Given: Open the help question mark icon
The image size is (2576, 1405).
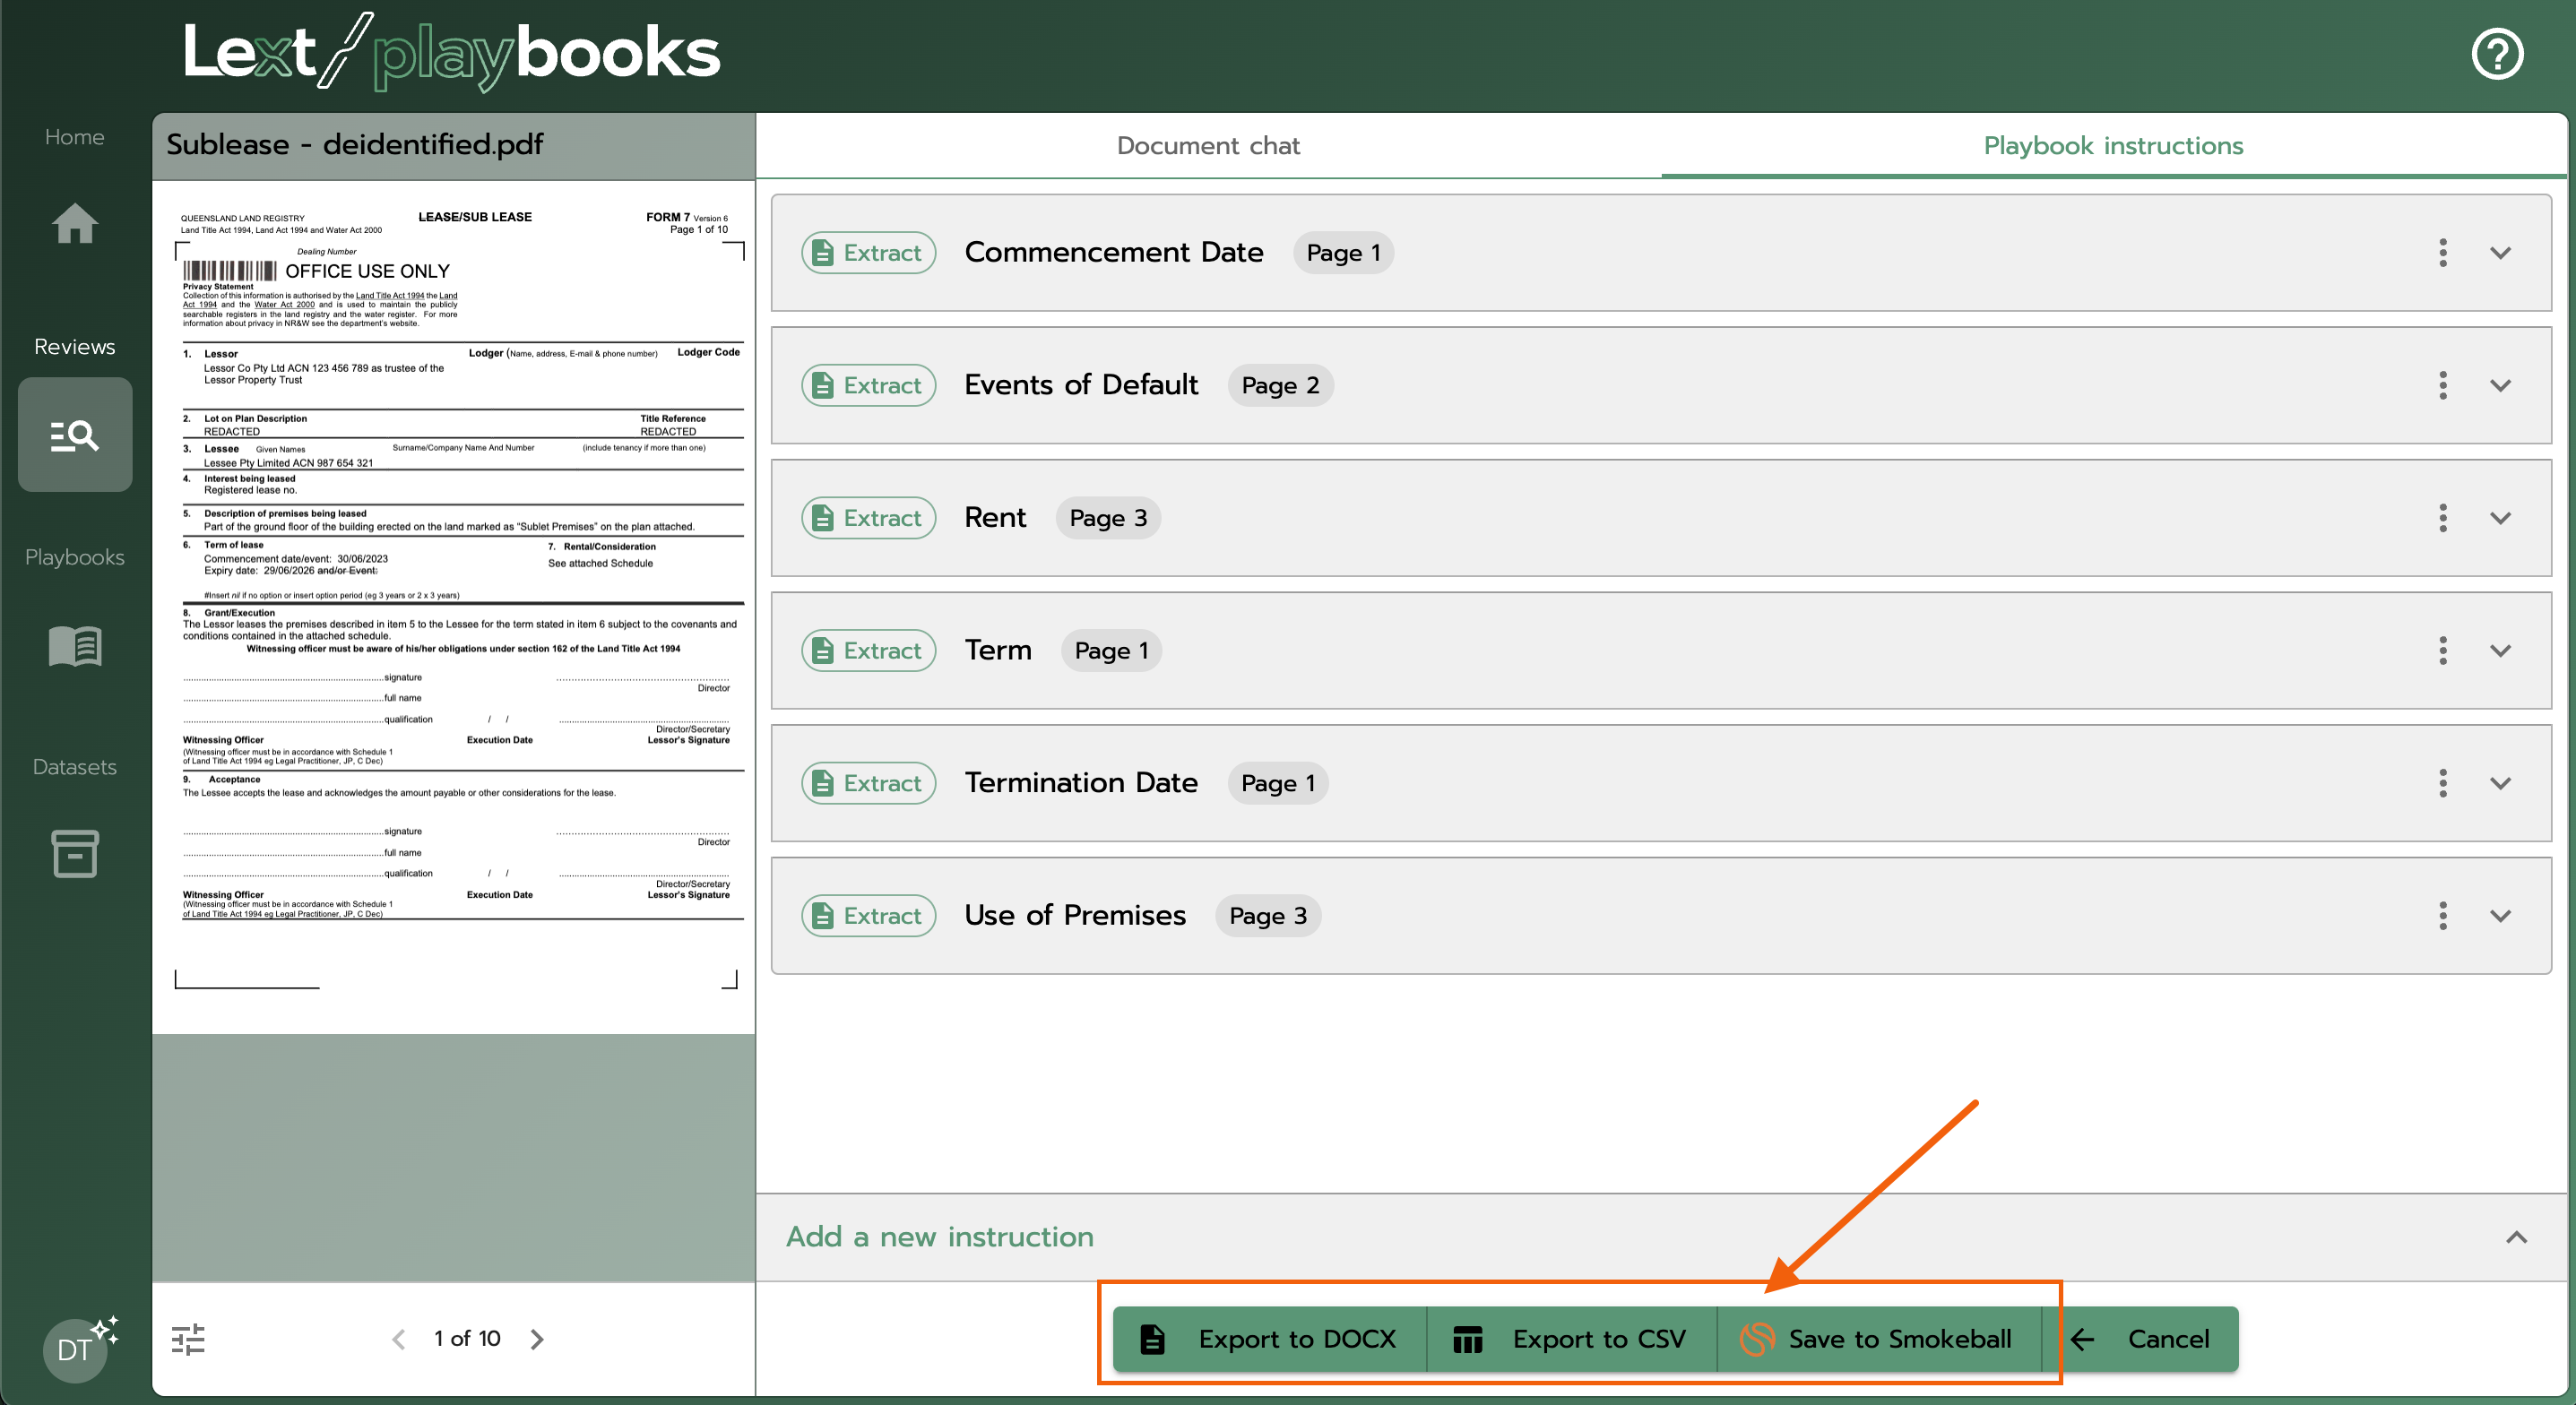Looking at the screenshot, I should pos(2497,53).
